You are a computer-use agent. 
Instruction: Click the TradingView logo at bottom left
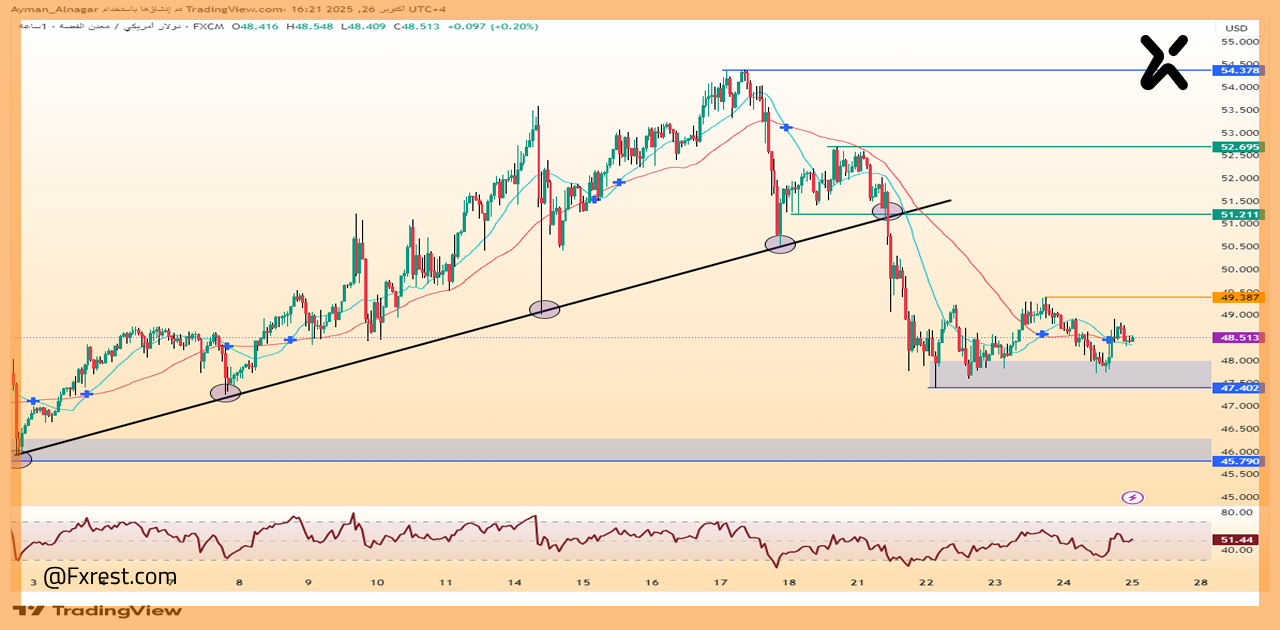98,611
